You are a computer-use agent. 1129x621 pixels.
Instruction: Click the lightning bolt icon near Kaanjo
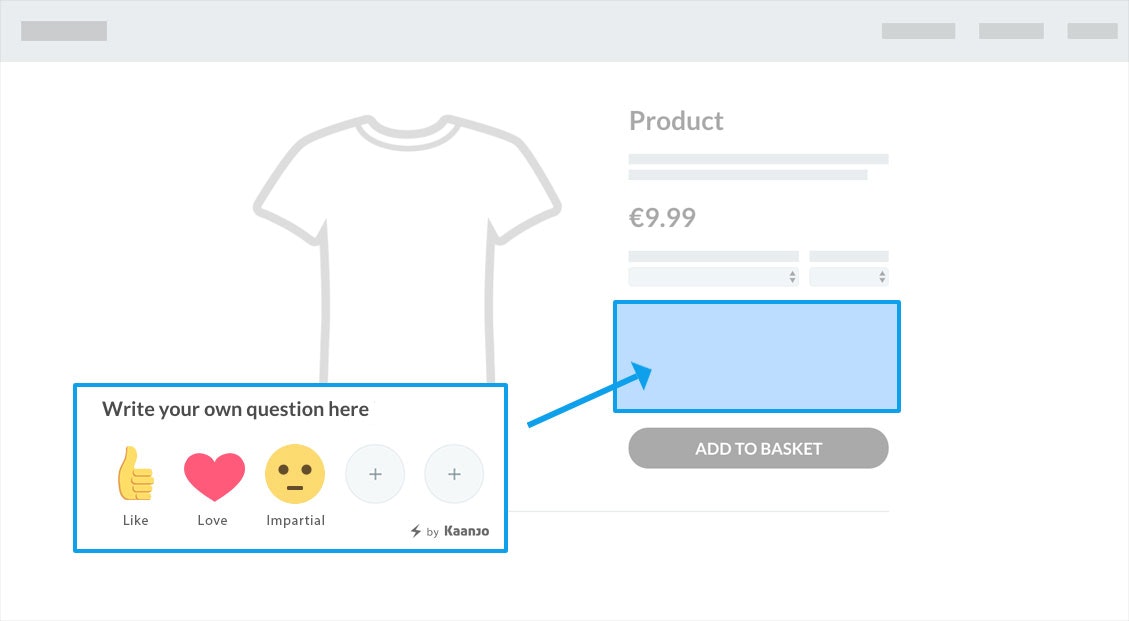(x=416, y=531)
